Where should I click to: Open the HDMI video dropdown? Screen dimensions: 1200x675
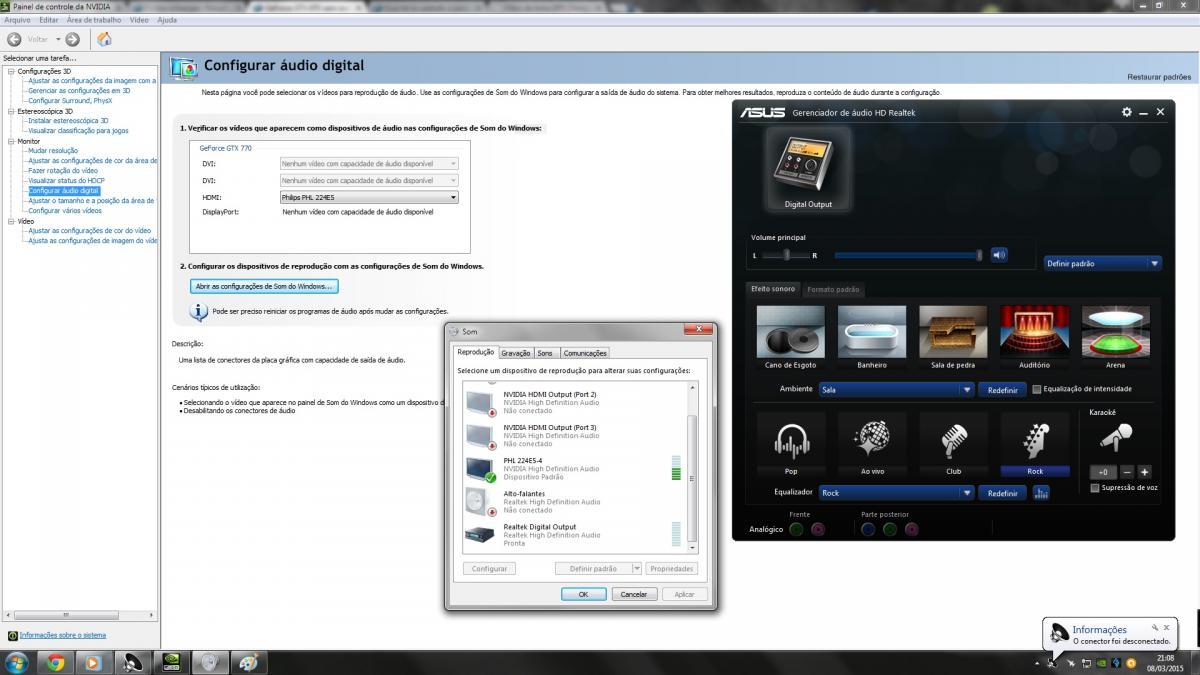tap(369, 198)
